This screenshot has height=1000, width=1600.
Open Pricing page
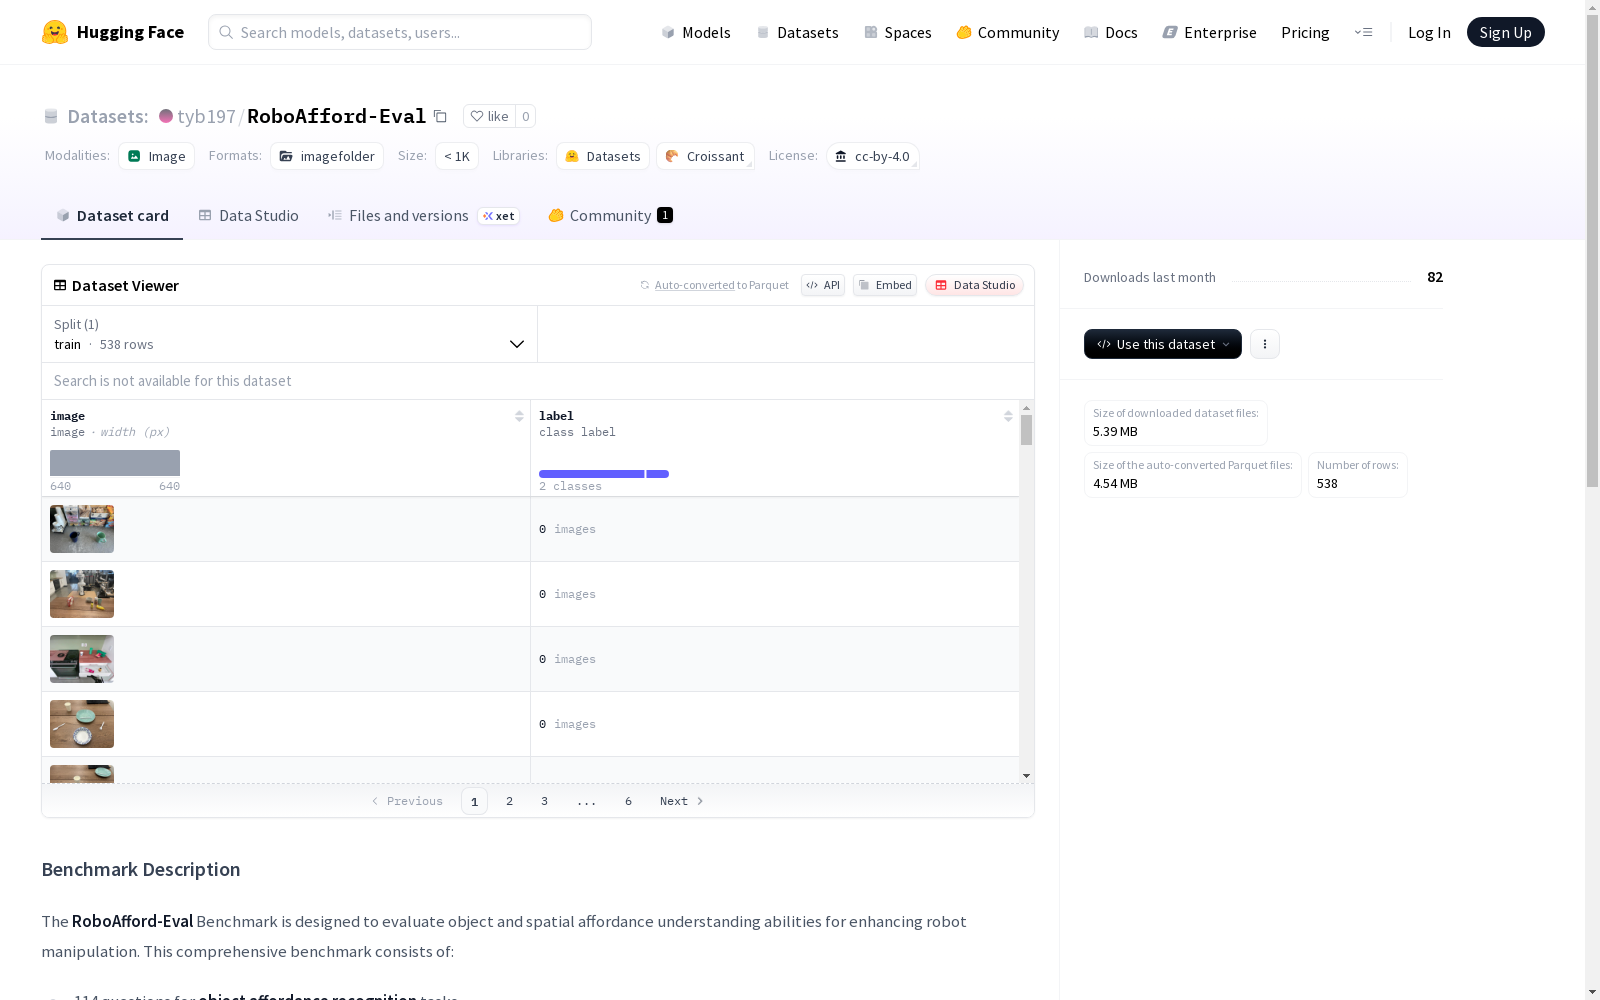tap(1305, 32)
